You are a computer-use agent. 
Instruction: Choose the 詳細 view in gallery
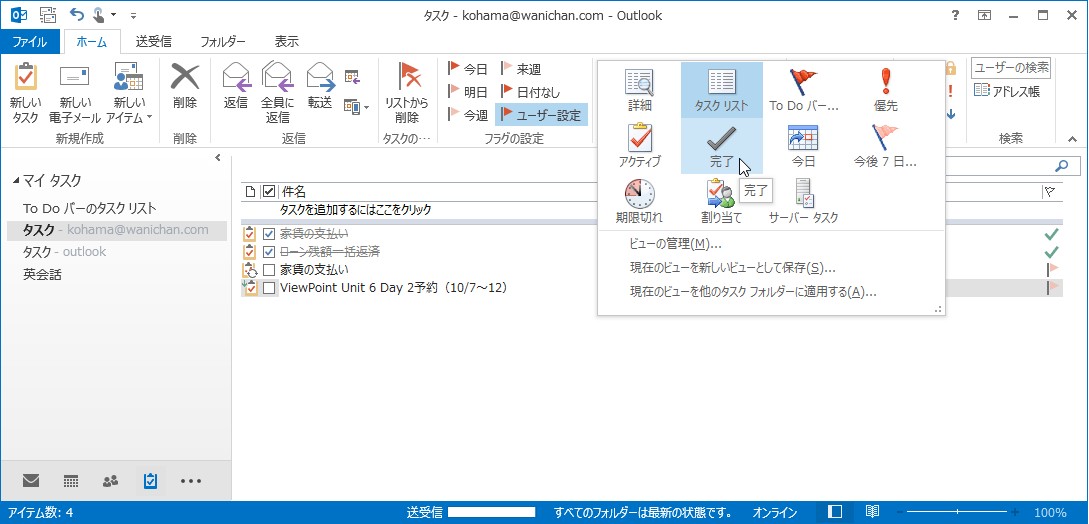(x=640, y=90)
